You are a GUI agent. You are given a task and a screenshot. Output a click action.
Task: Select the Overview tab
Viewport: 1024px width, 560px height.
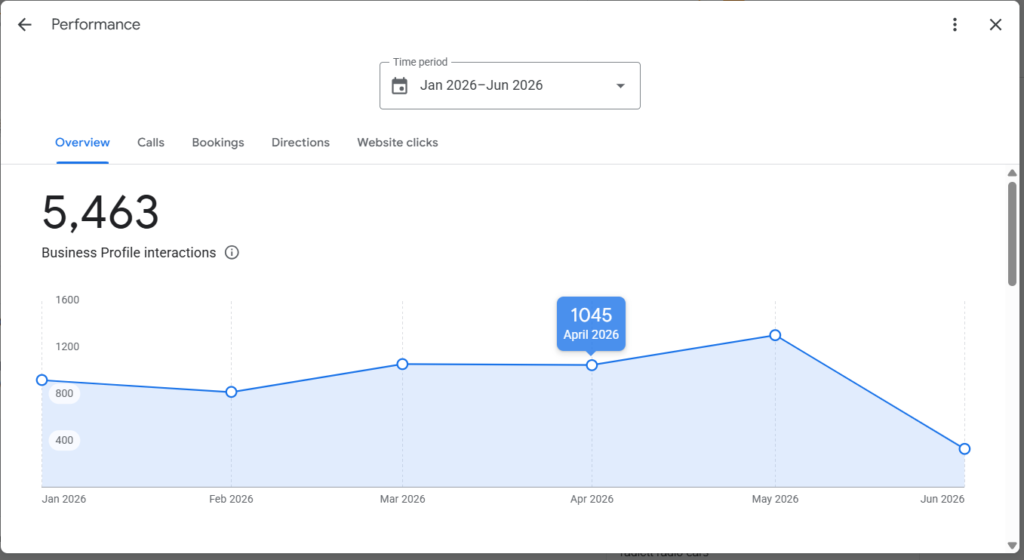(82, 142)
